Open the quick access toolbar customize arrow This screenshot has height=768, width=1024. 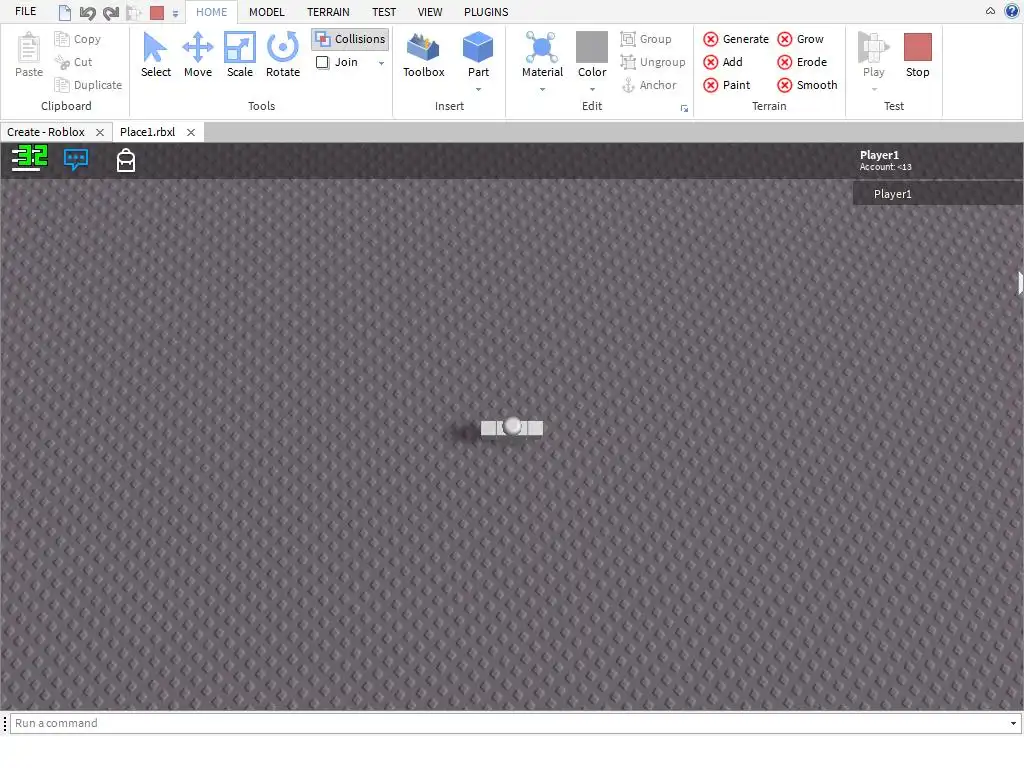point(175,13)
